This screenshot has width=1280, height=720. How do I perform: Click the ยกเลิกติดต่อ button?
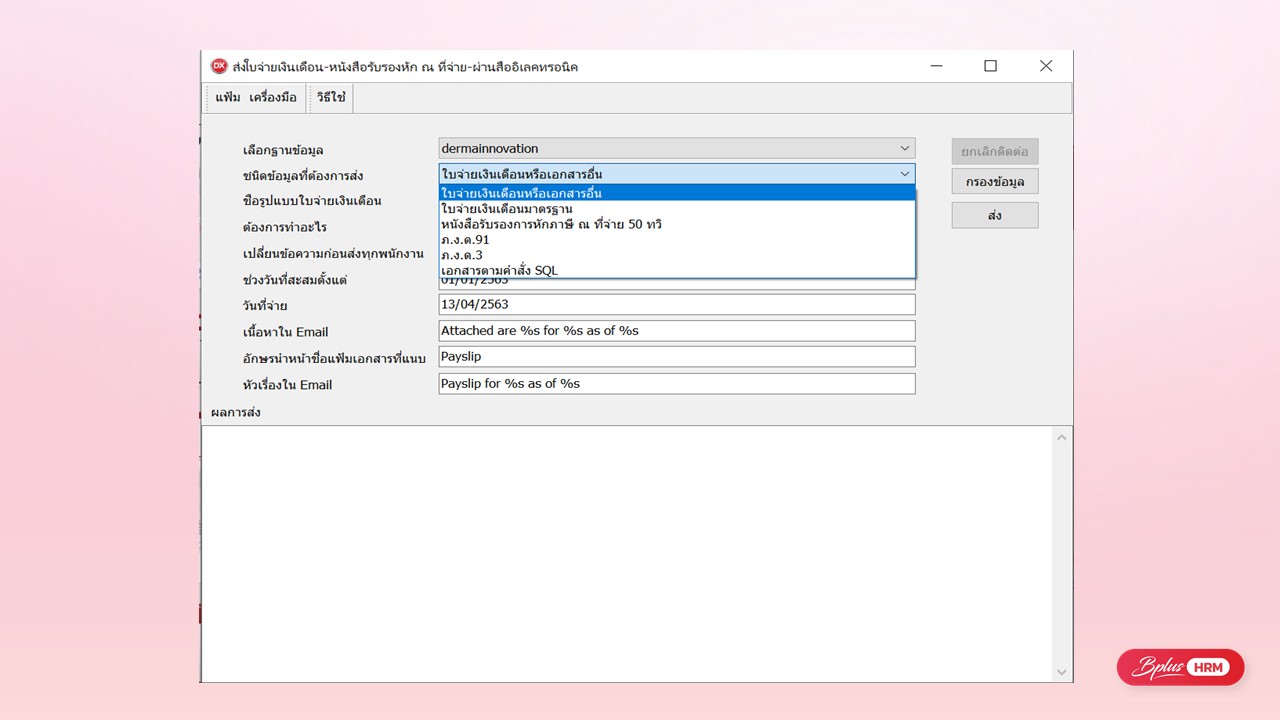coord(995,152)
